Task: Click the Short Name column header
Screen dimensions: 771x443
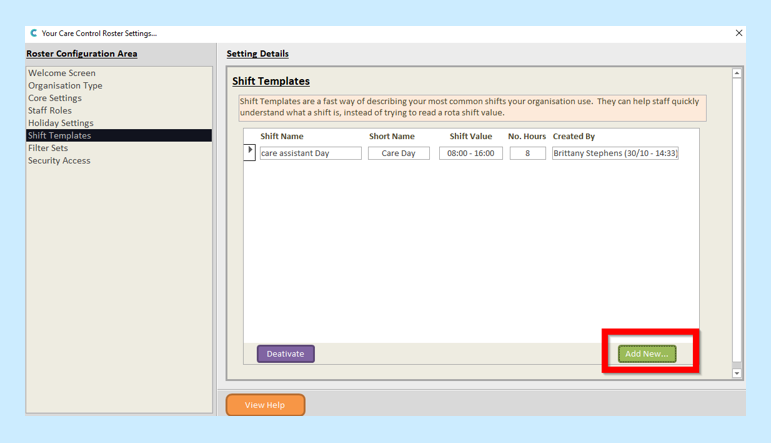Action: tap(392, 136)
